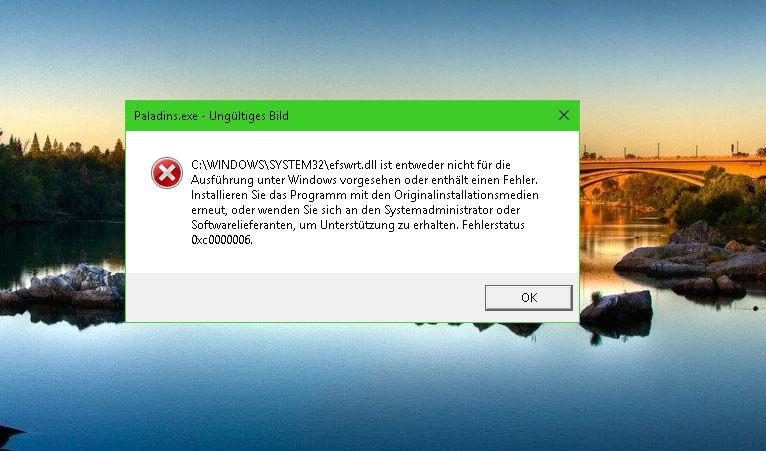Click the word "Originalinstallationsmedien" in the message
The image size is (766, 451).
pyautogui.click(x=467, y=195)
